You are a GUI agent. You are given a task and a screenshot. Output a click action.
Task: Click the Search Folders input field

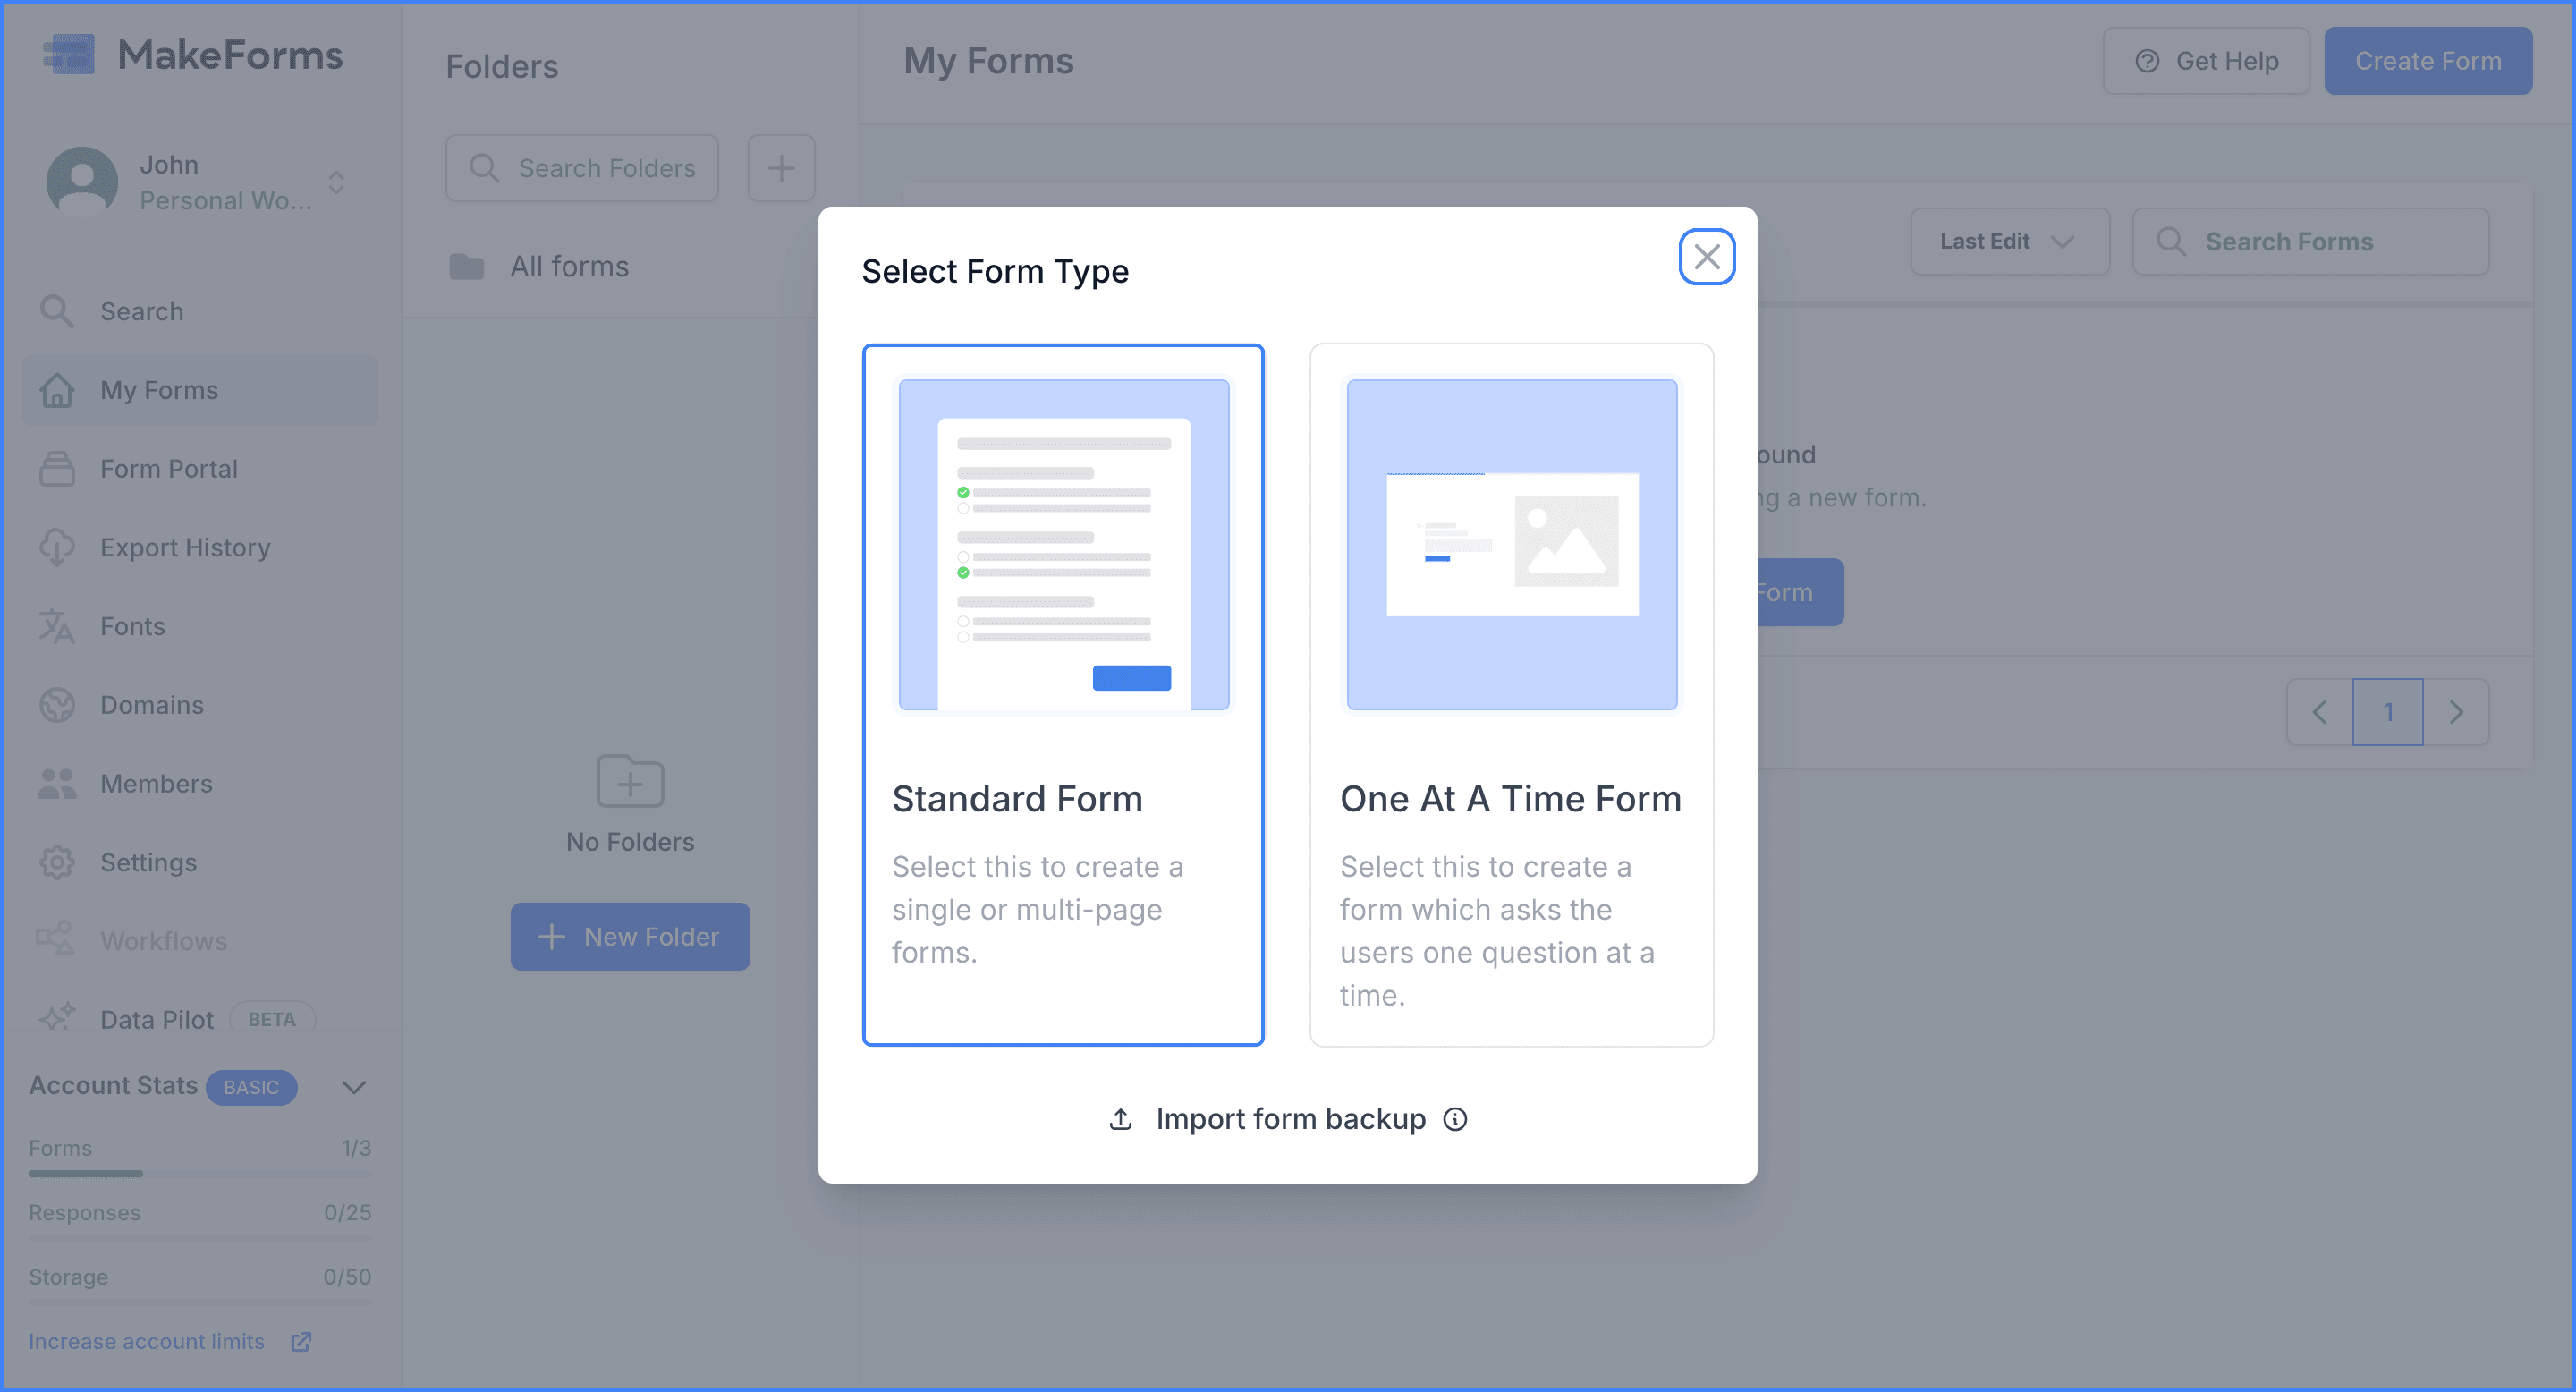click(x=582, y=168)
